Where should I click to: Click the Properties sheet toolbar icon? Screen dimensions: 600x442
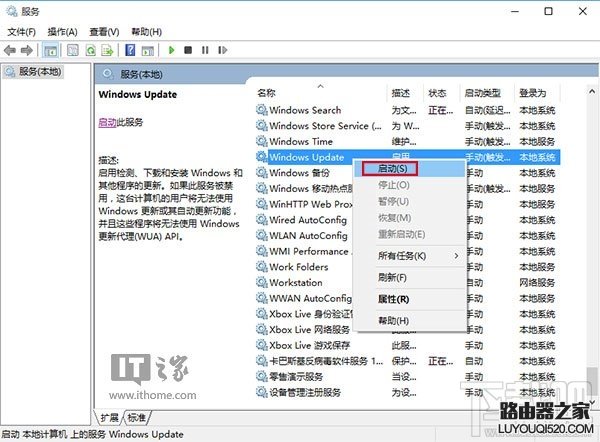click(73, 50)
